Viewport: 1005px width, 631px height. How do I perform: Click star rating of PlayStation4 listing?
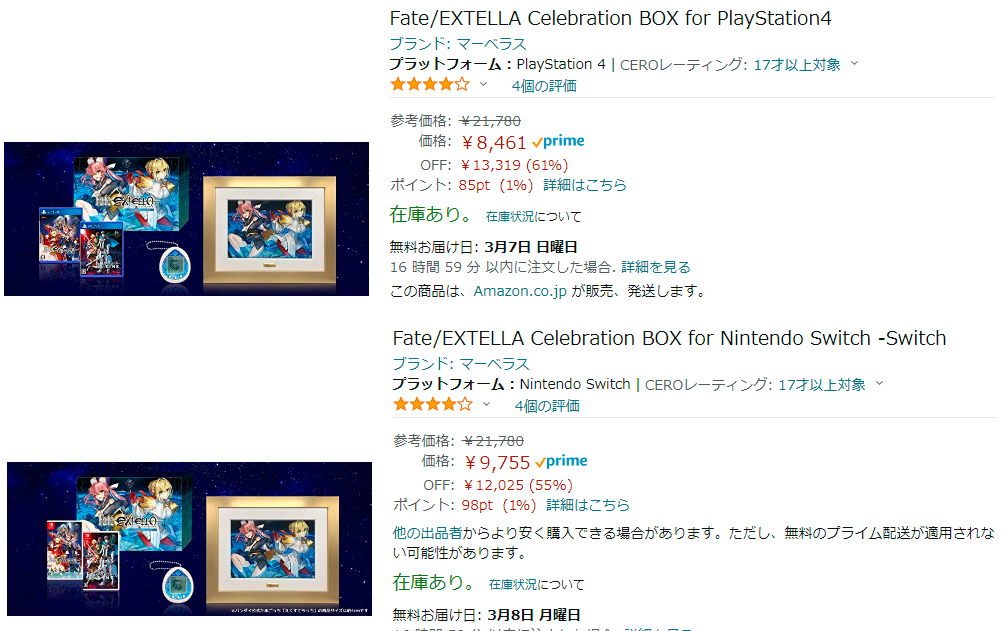tap(430, 85)
